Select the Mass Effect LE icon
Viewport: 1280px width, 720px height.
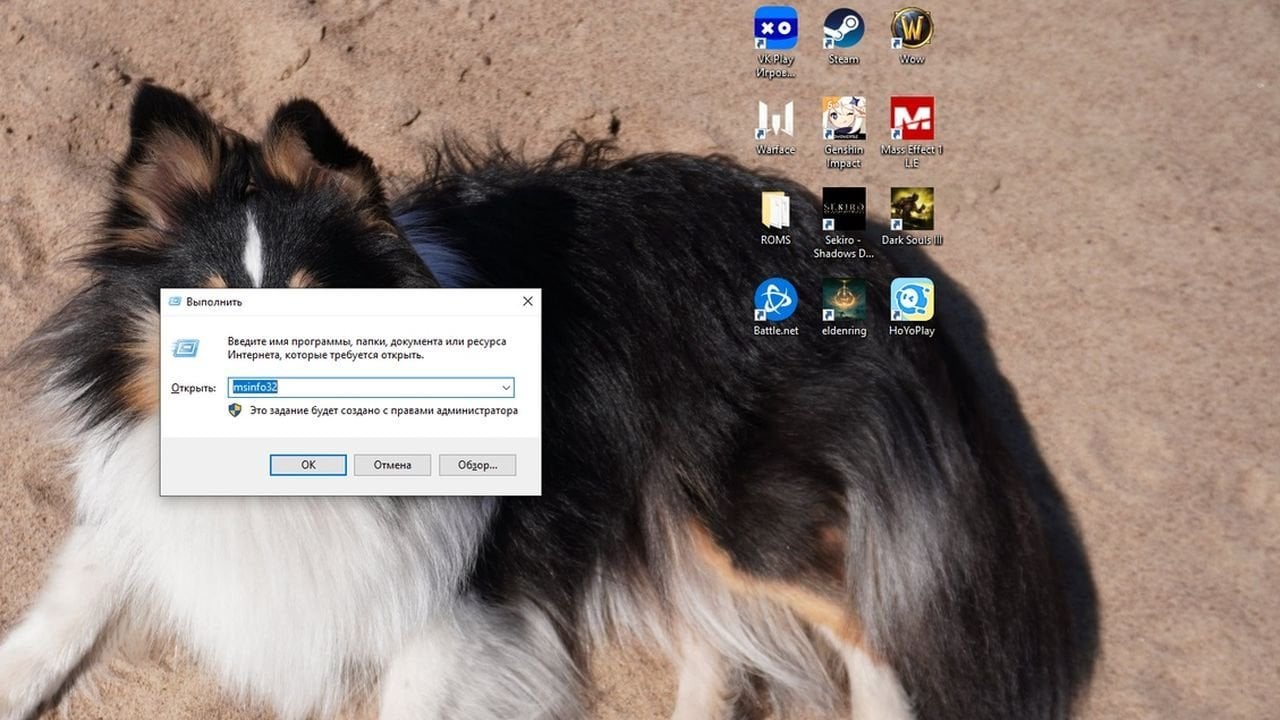click(911, 119)
